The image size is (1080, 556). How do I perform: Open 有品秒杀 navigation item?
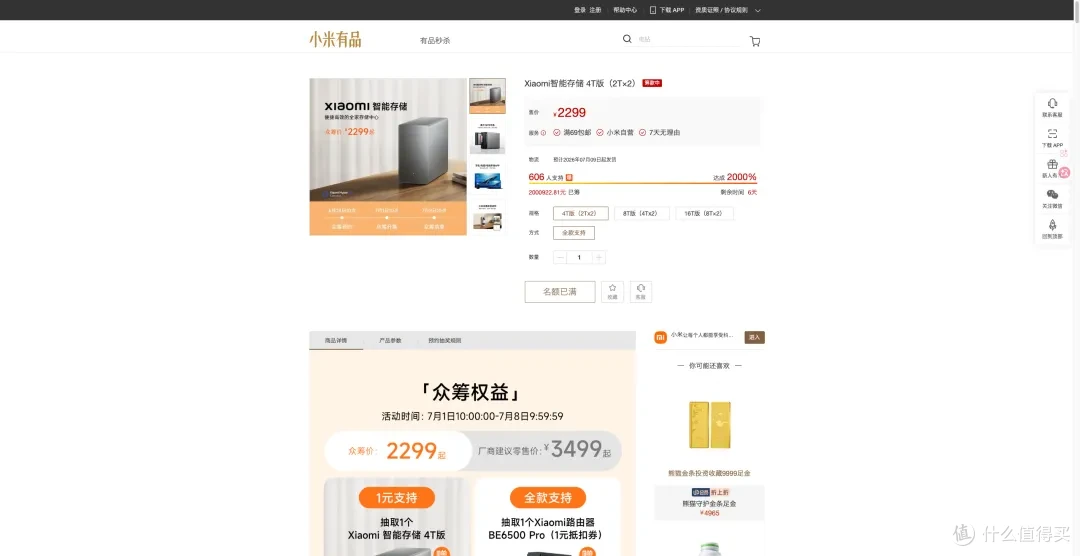(435, 41)
